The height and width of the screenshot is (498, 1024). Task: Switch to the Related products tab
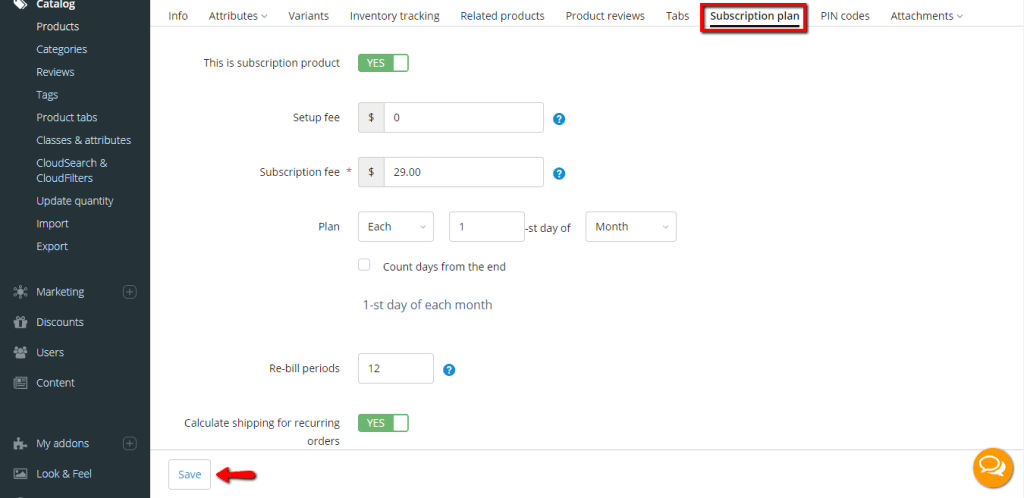(502, 16)
